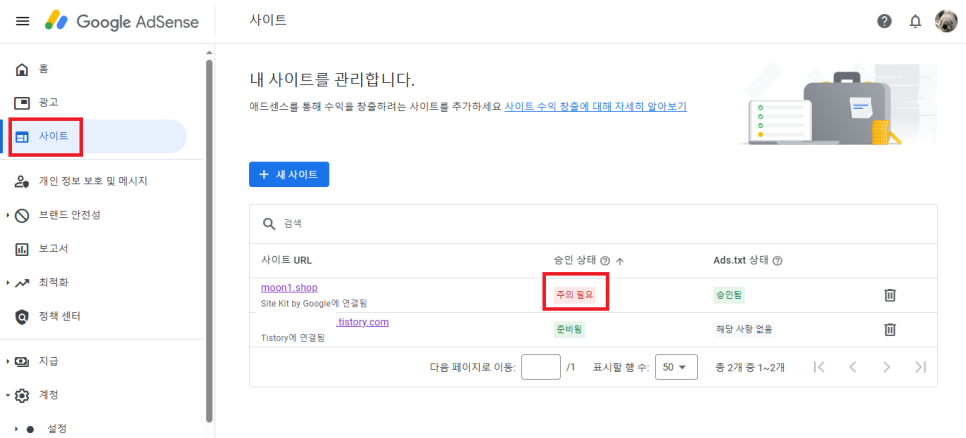Viewport: 966px width, 438px height.
Task: Go to the last page arrow
Action: point(920,367)
